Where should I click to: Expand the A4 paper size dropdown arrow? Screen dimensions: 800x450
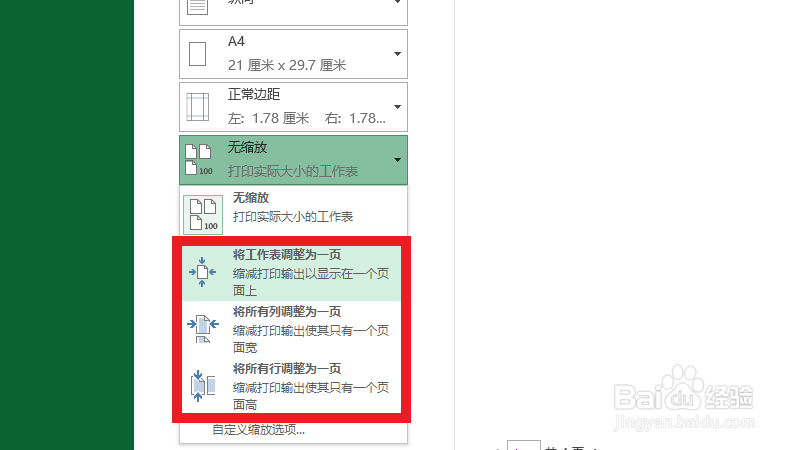click(397, 54)
